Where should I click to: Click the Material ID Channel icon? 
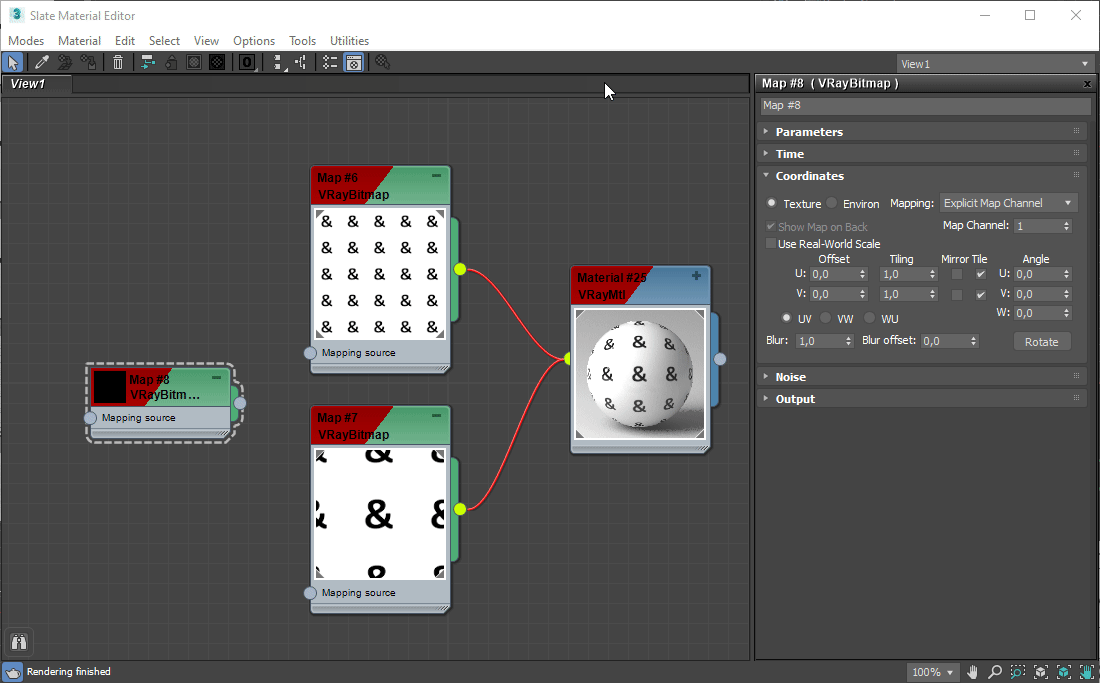[245, 62]
